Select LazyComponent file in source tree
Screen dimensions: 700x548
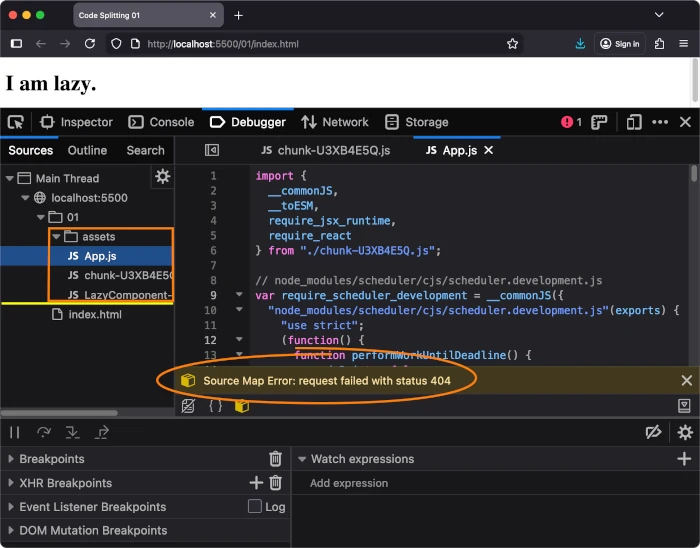120,295
